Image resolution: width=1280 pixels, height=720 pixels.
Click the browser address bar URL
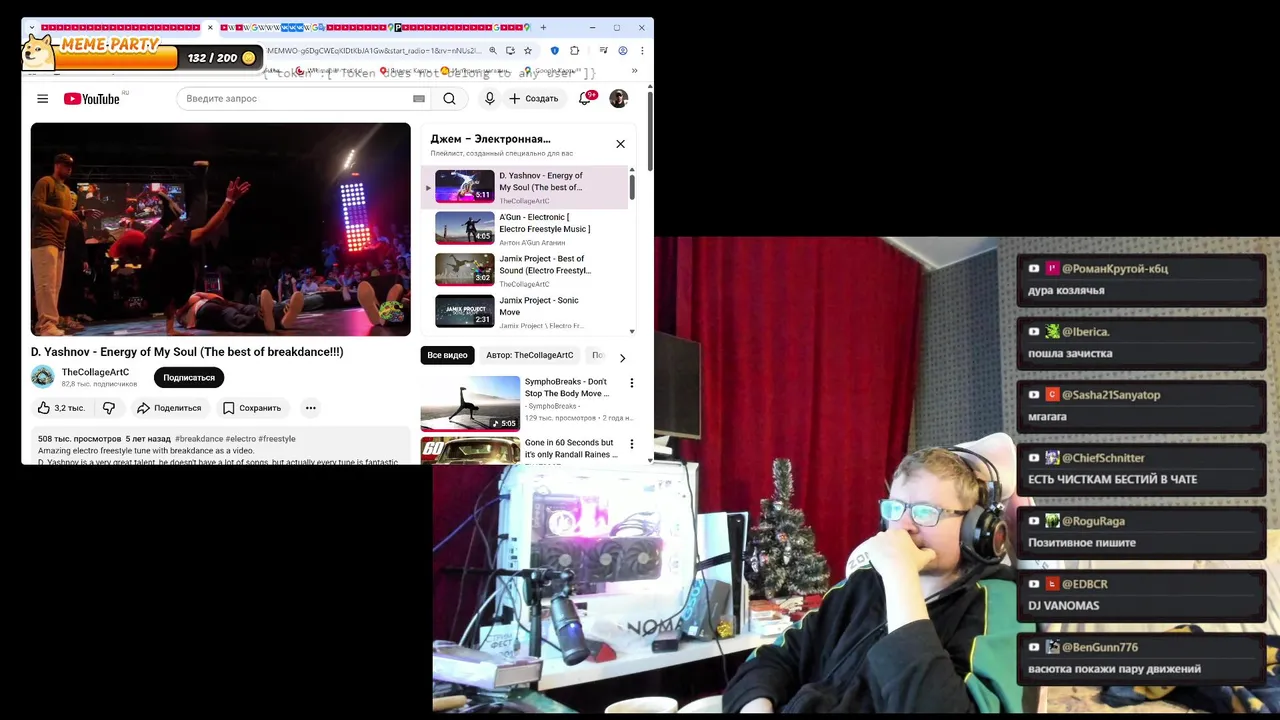375,51
